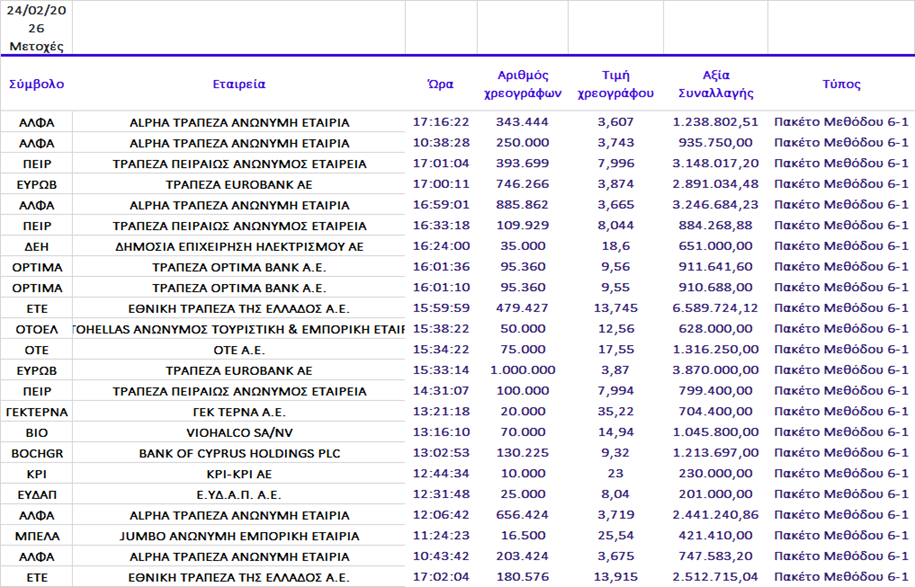Select time cell 14:31:07

(441, 391)
